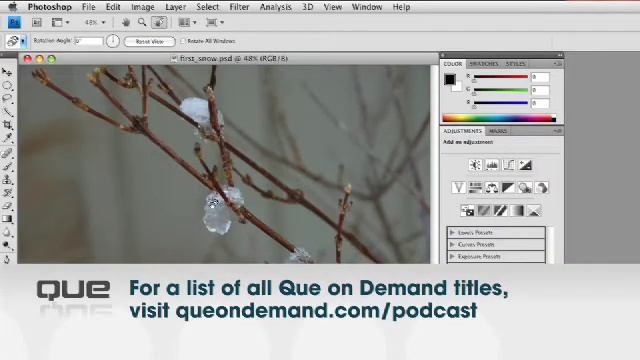This screenshot has height=360, width=640.
Task: Select the Gradient tool
Action: point(7,219)
